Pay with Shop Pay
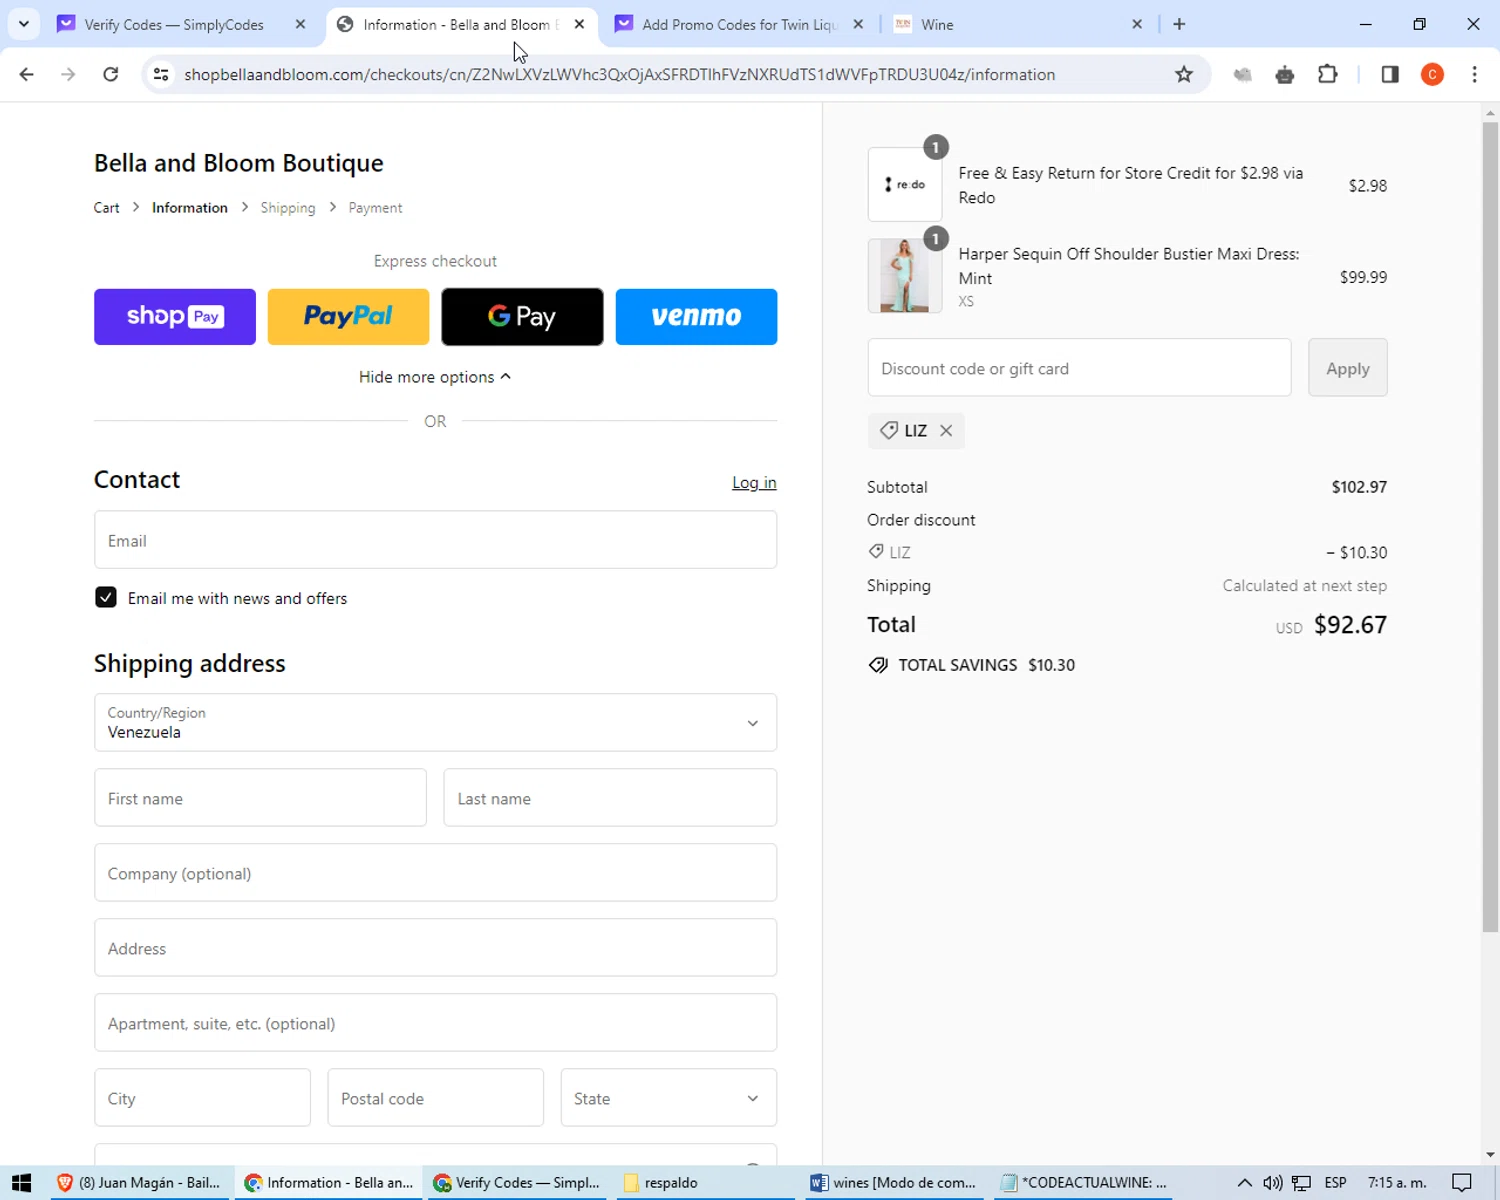 pos(175,317)
